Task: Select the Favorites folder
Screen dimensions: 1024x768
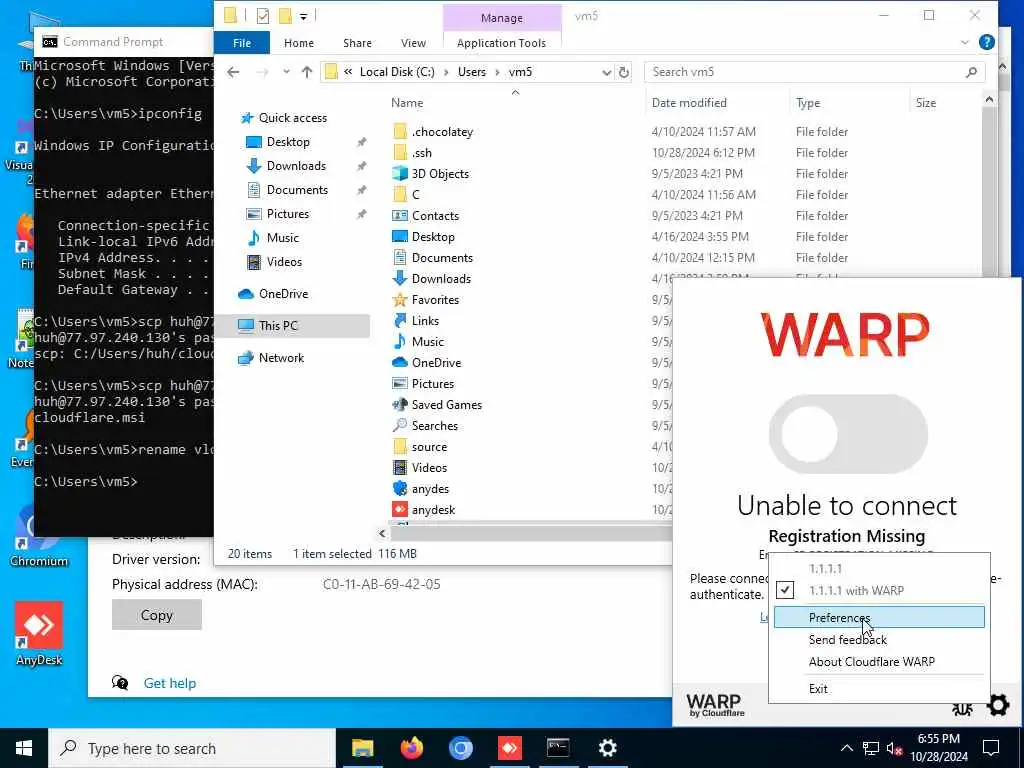Action: [435, 300]
